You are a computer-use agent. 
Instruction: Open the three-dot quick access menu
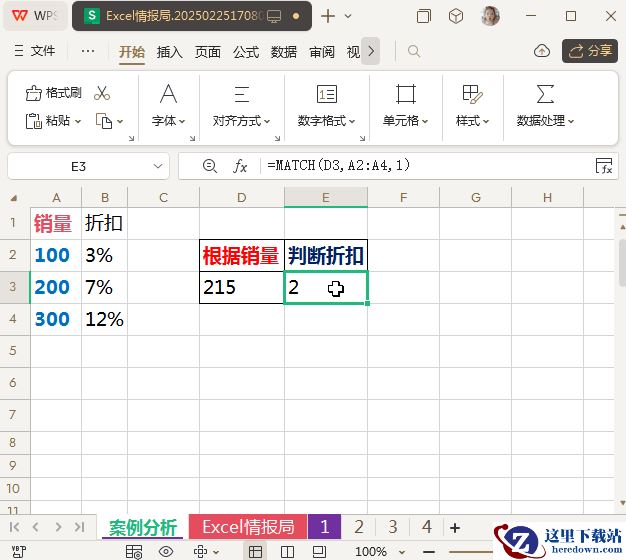pos(88,51)
